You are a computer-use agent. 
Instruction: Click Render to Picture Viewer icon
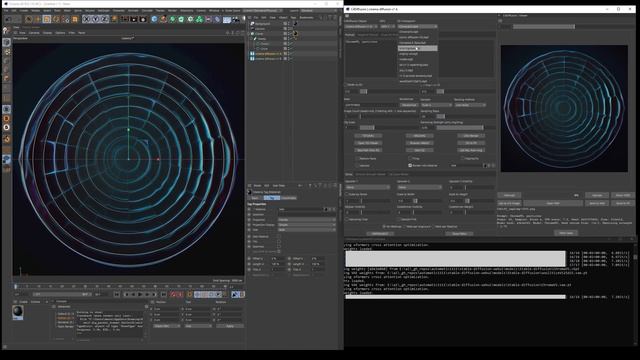pos(133,19)
